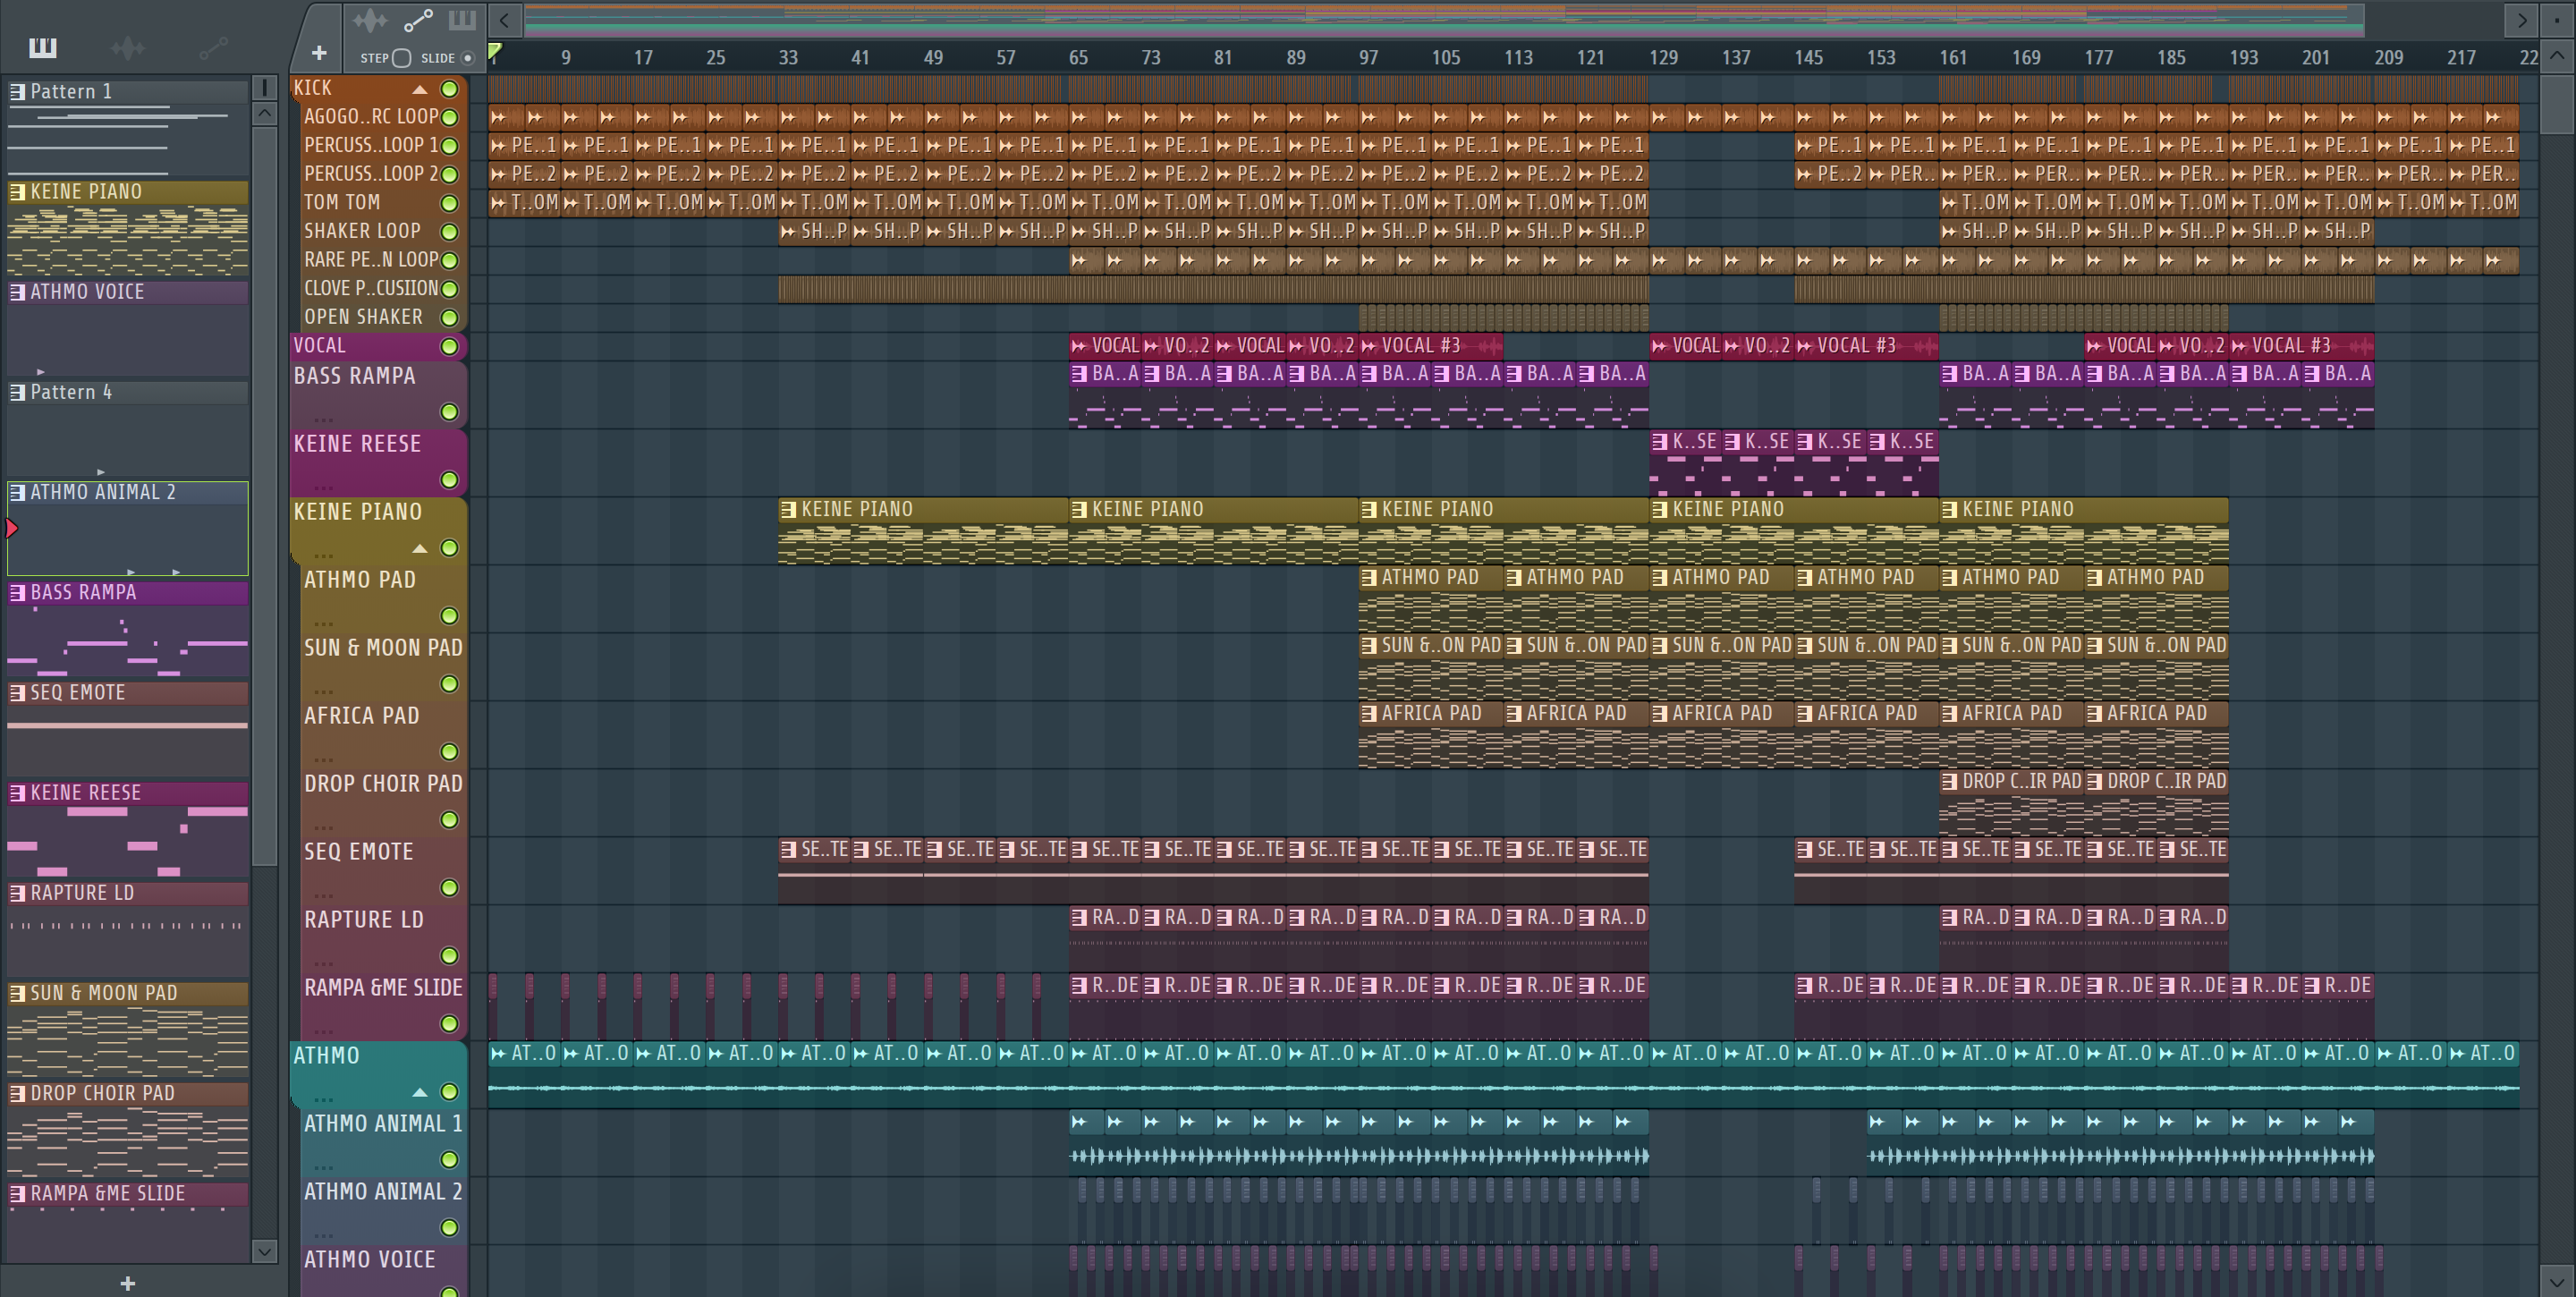Click the pattern picker's bottom scroll arrow

pos(264,1251)
